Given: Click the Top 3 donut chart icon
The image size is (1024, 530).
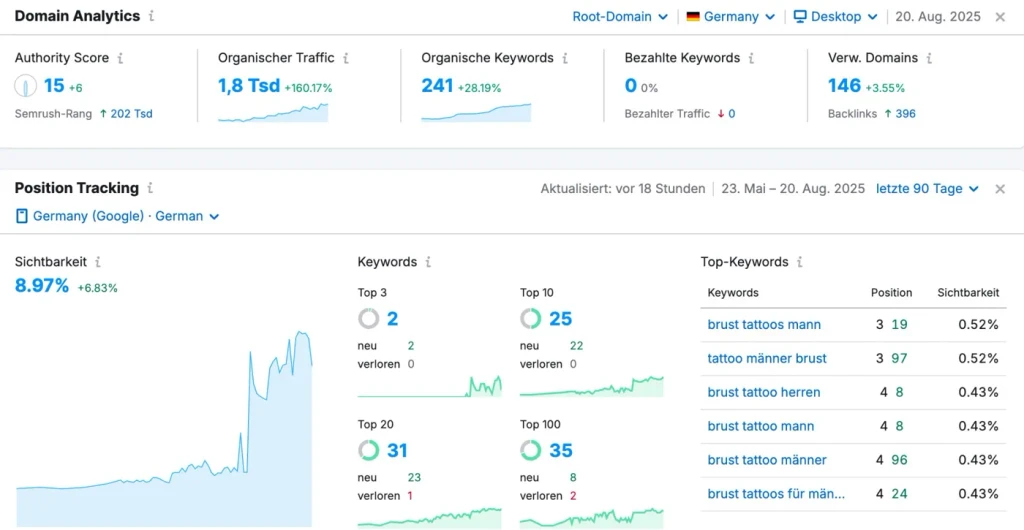Looking at the screenshot, I should (x=368, y=319).
